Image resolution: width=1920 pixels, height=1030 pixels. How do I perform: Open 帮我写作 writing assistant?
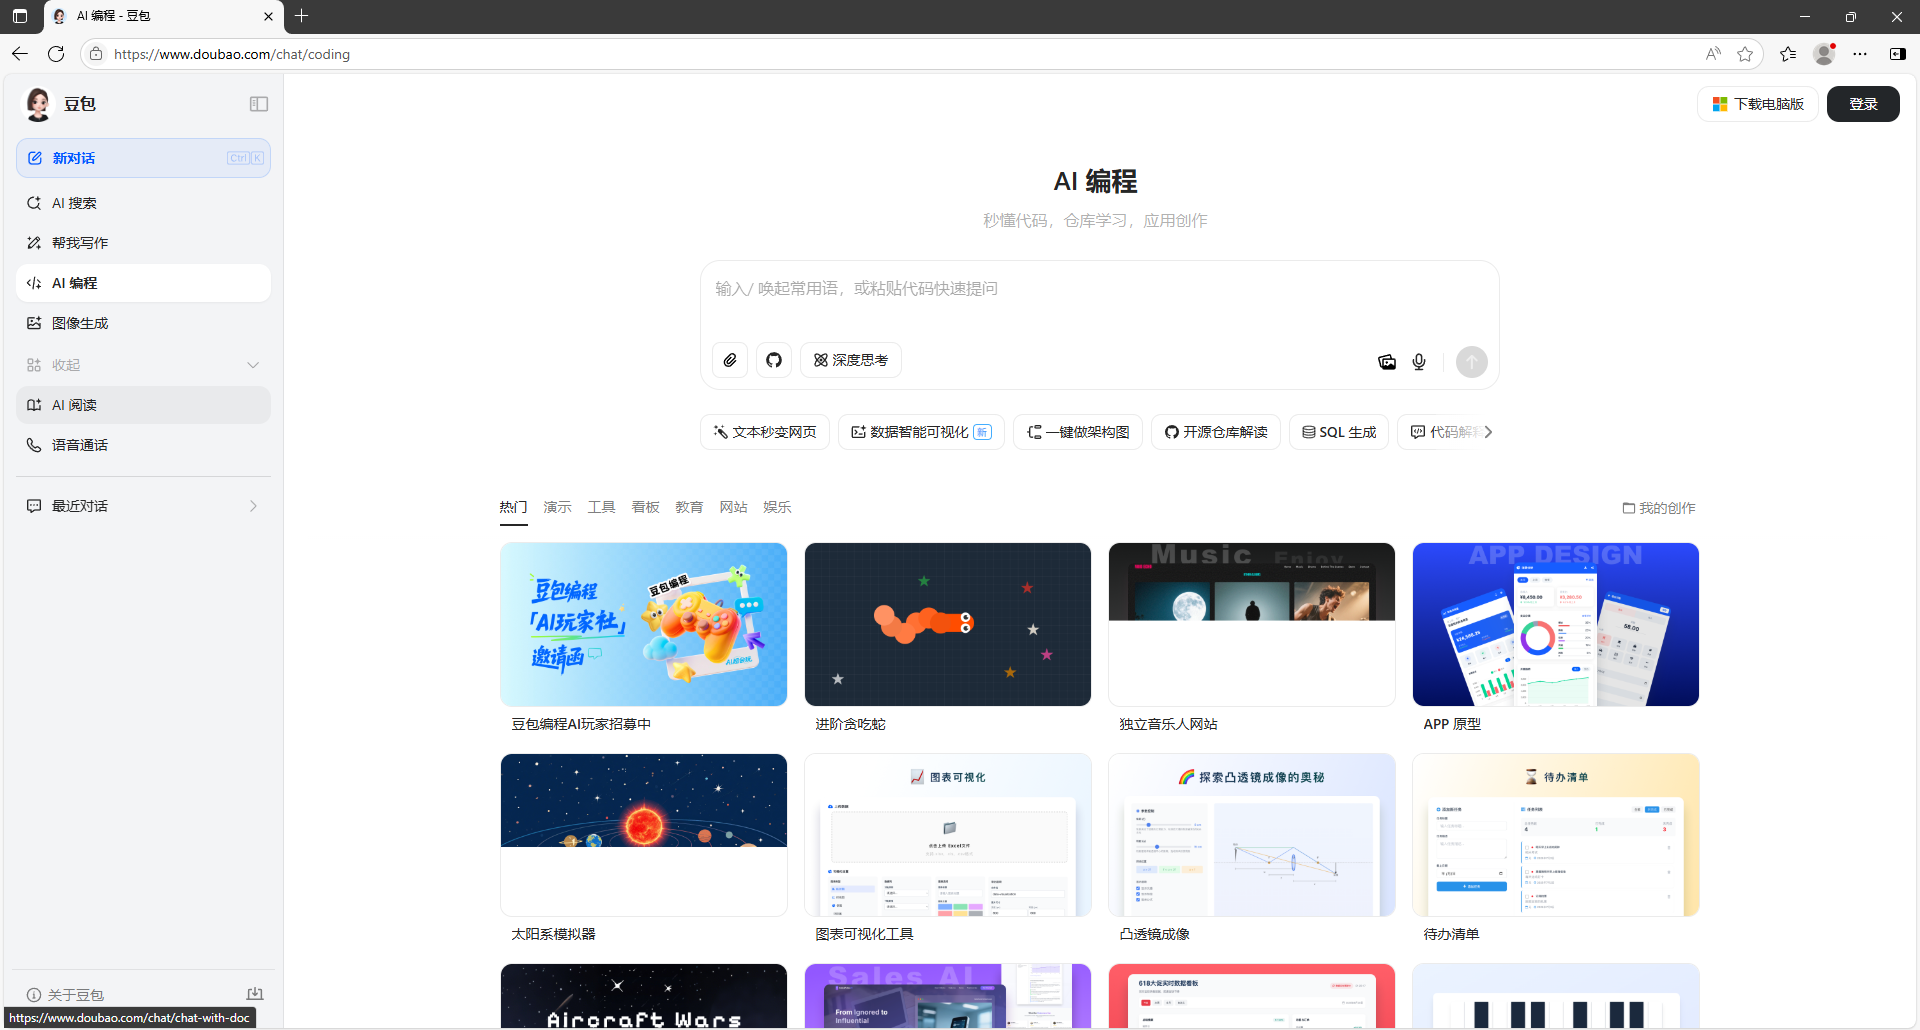coord(143,243)
